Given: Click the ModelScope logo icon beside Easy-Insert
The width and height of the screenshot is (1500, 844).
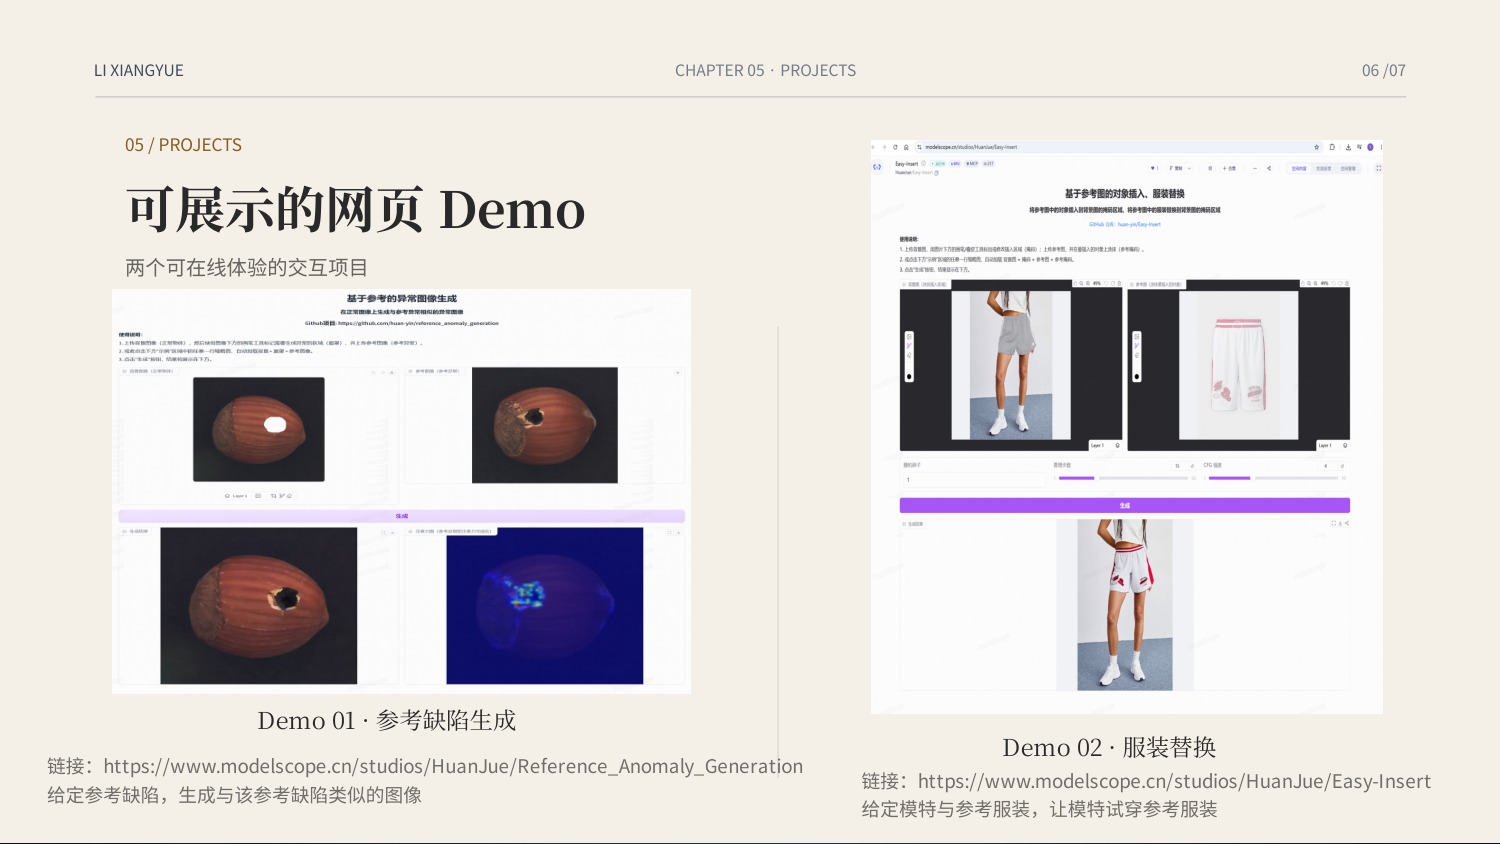Looking at the screenshot, I should click(877, 167).
